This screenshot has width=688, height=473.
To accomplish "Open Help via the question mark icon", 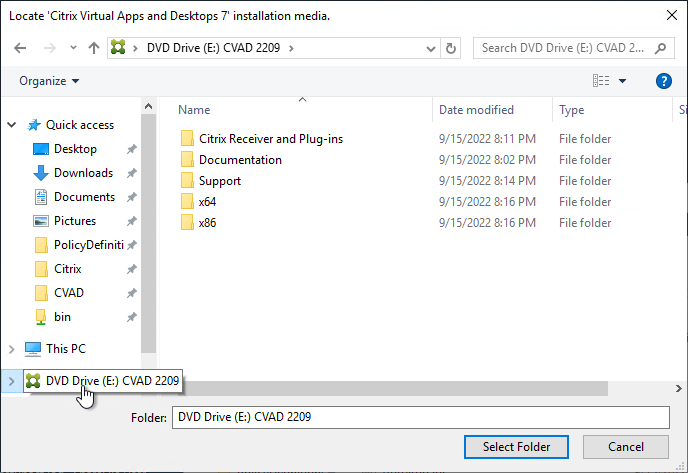I will (x=663, y=81).
